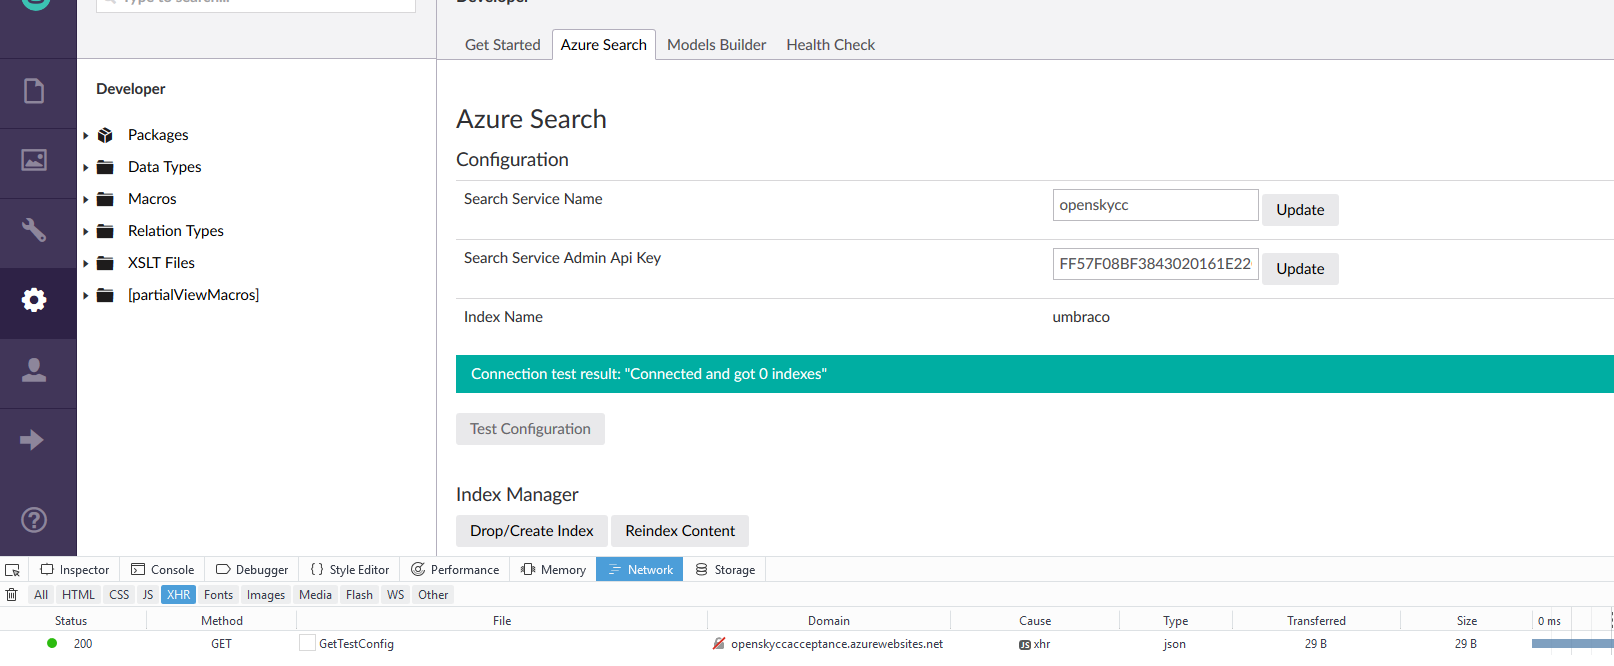1614x666 pixels.
Task: Click the insecure connection icon beside domain
Action: (718, 644)
